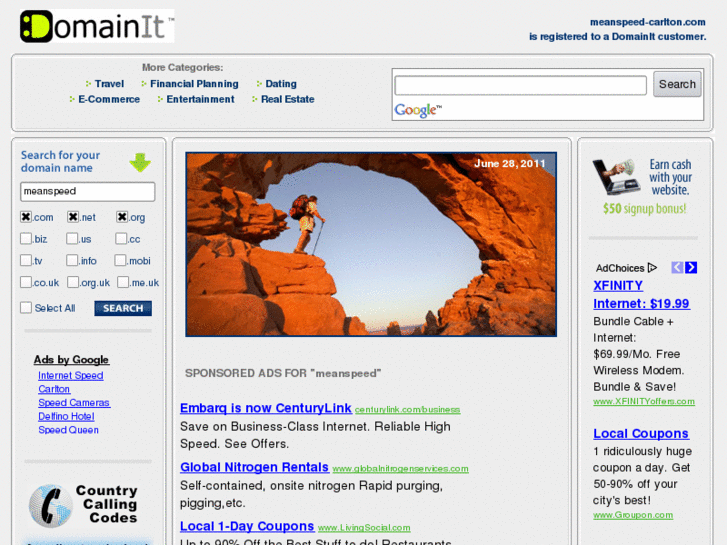Visit www.XFINITYoffers.com link
The width and height of the screenshot is (727, 545).
[644, 402]
